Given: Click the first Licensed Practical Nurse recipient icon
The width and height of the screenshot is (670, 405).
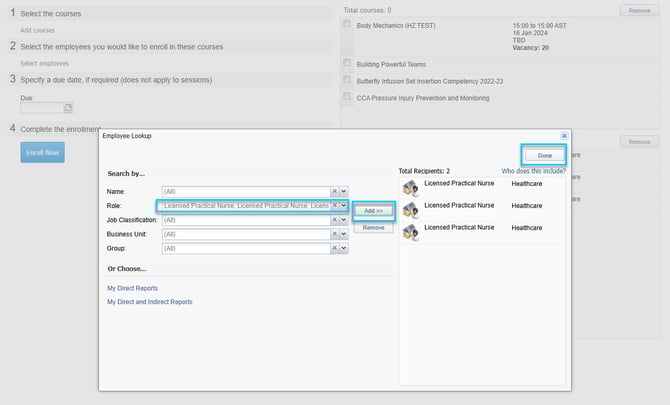Looking at the screenshot, I should pos(409,188).
